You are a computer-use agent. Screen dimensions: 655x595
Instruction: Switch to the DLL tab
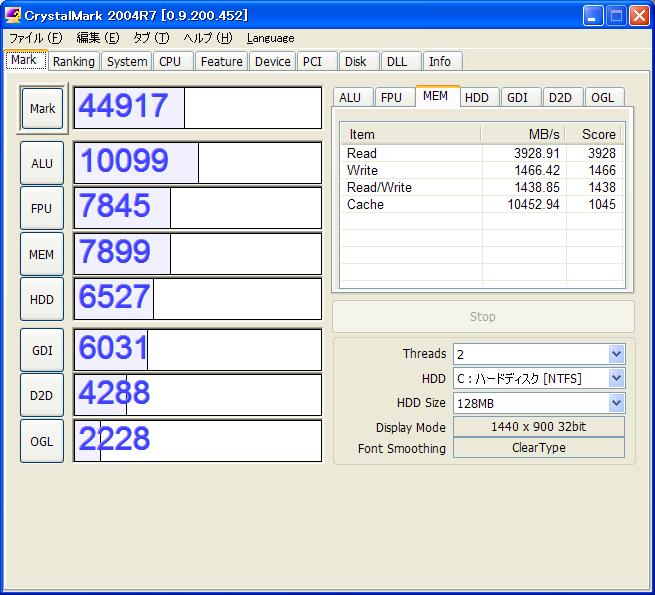[401, 61]
